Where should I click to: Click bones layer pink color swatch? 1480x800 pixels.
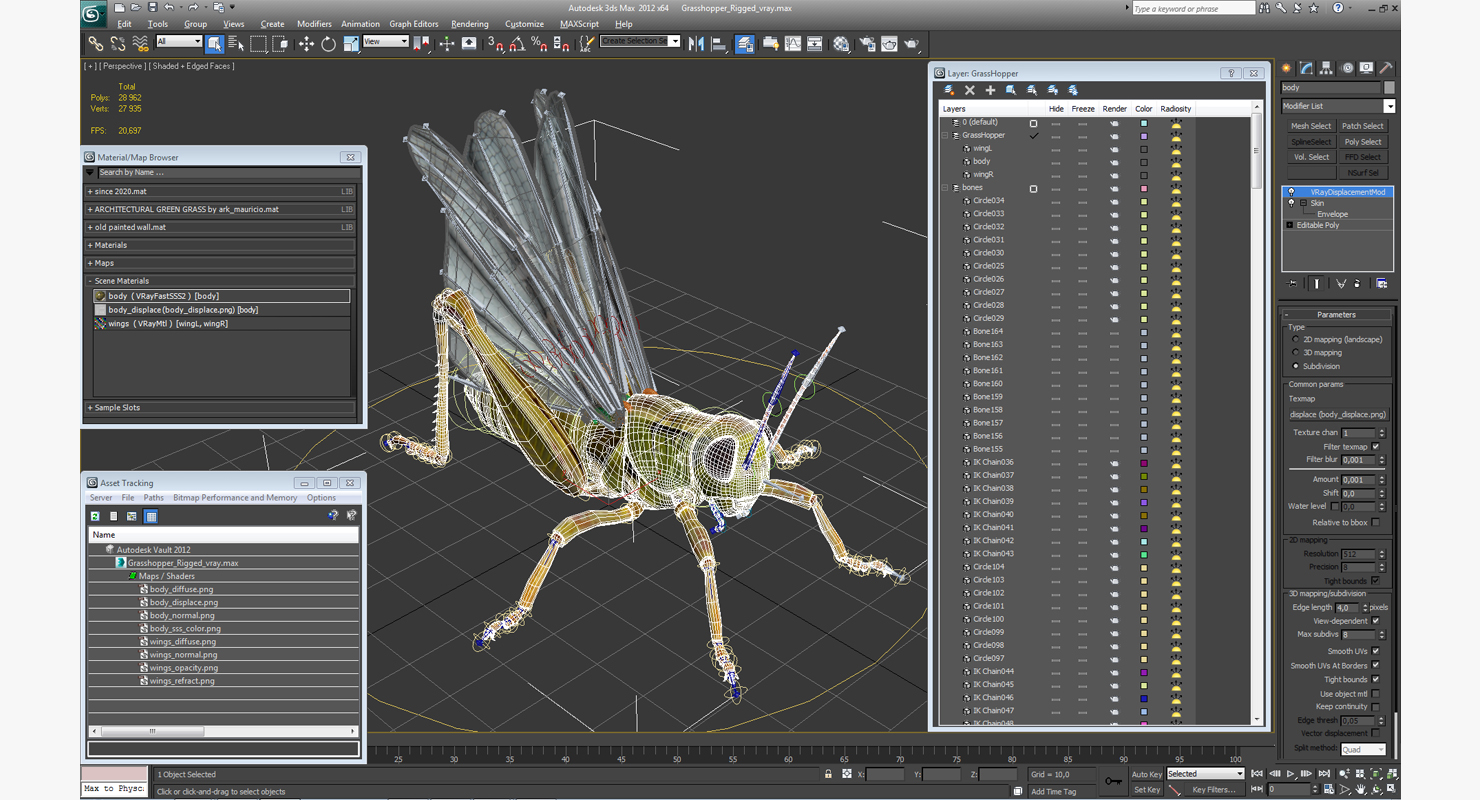click(x=1144, y=188)
